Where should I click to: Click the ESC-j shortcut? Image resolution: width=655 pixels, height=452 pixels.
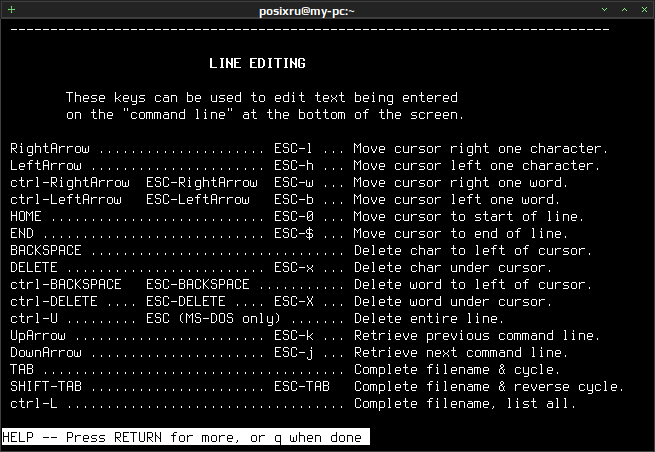[294, 353]
